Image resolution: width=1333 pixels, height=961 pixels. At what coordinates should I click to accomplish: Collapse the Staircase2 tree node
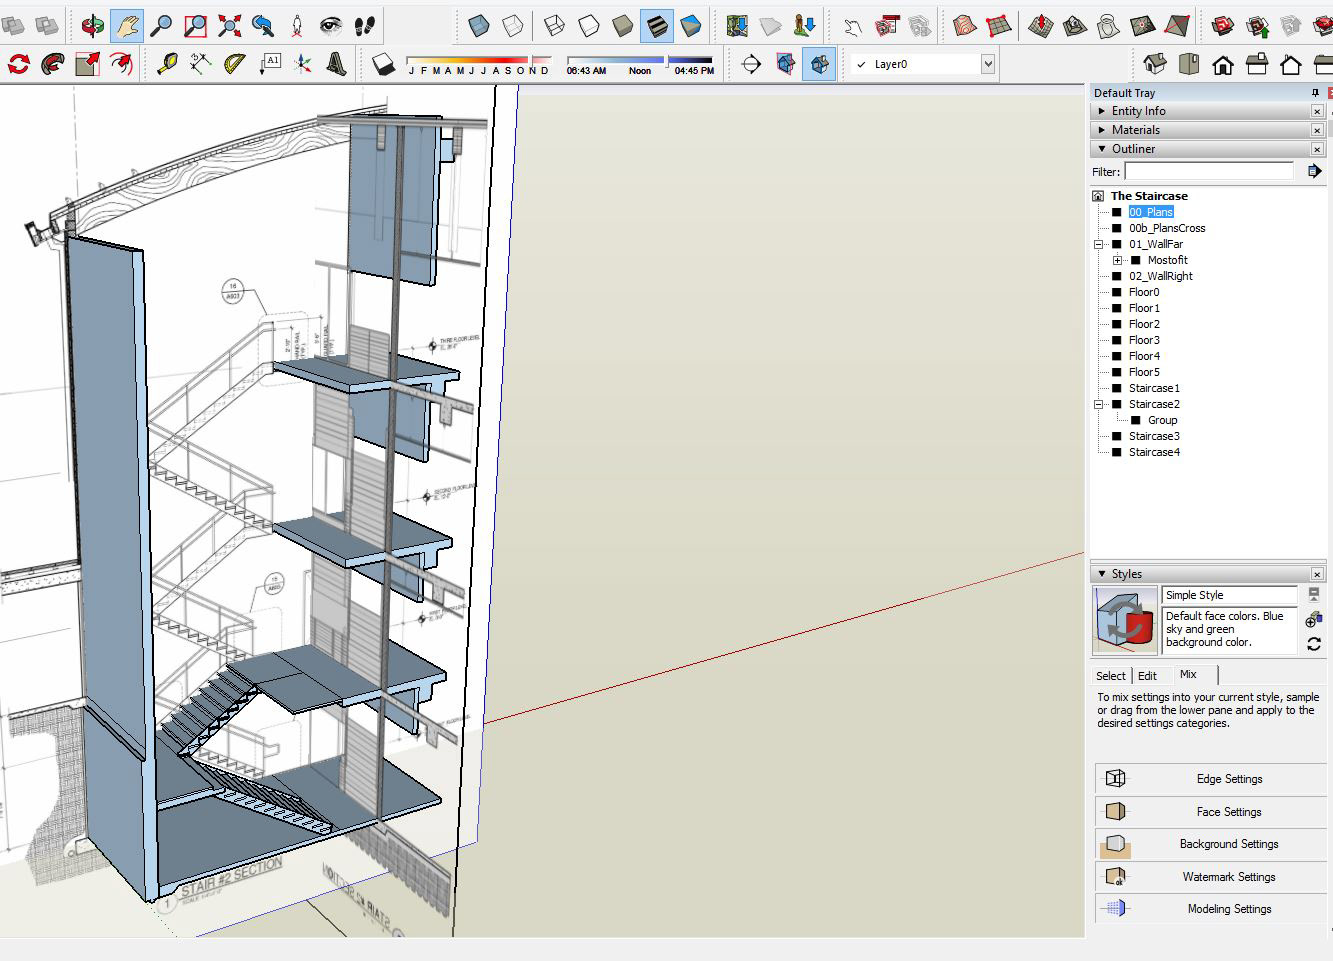coord(1098,404)
